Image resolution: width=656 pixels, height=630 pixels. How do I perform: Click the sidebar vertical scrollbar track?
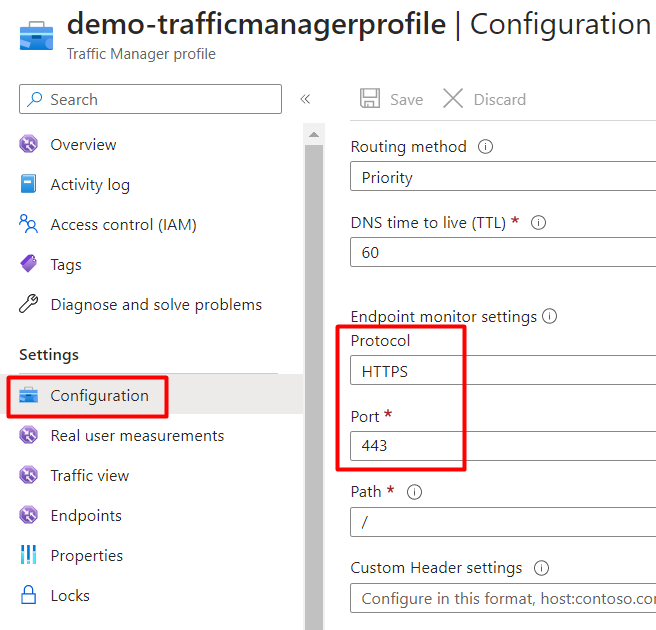[314, 387]
